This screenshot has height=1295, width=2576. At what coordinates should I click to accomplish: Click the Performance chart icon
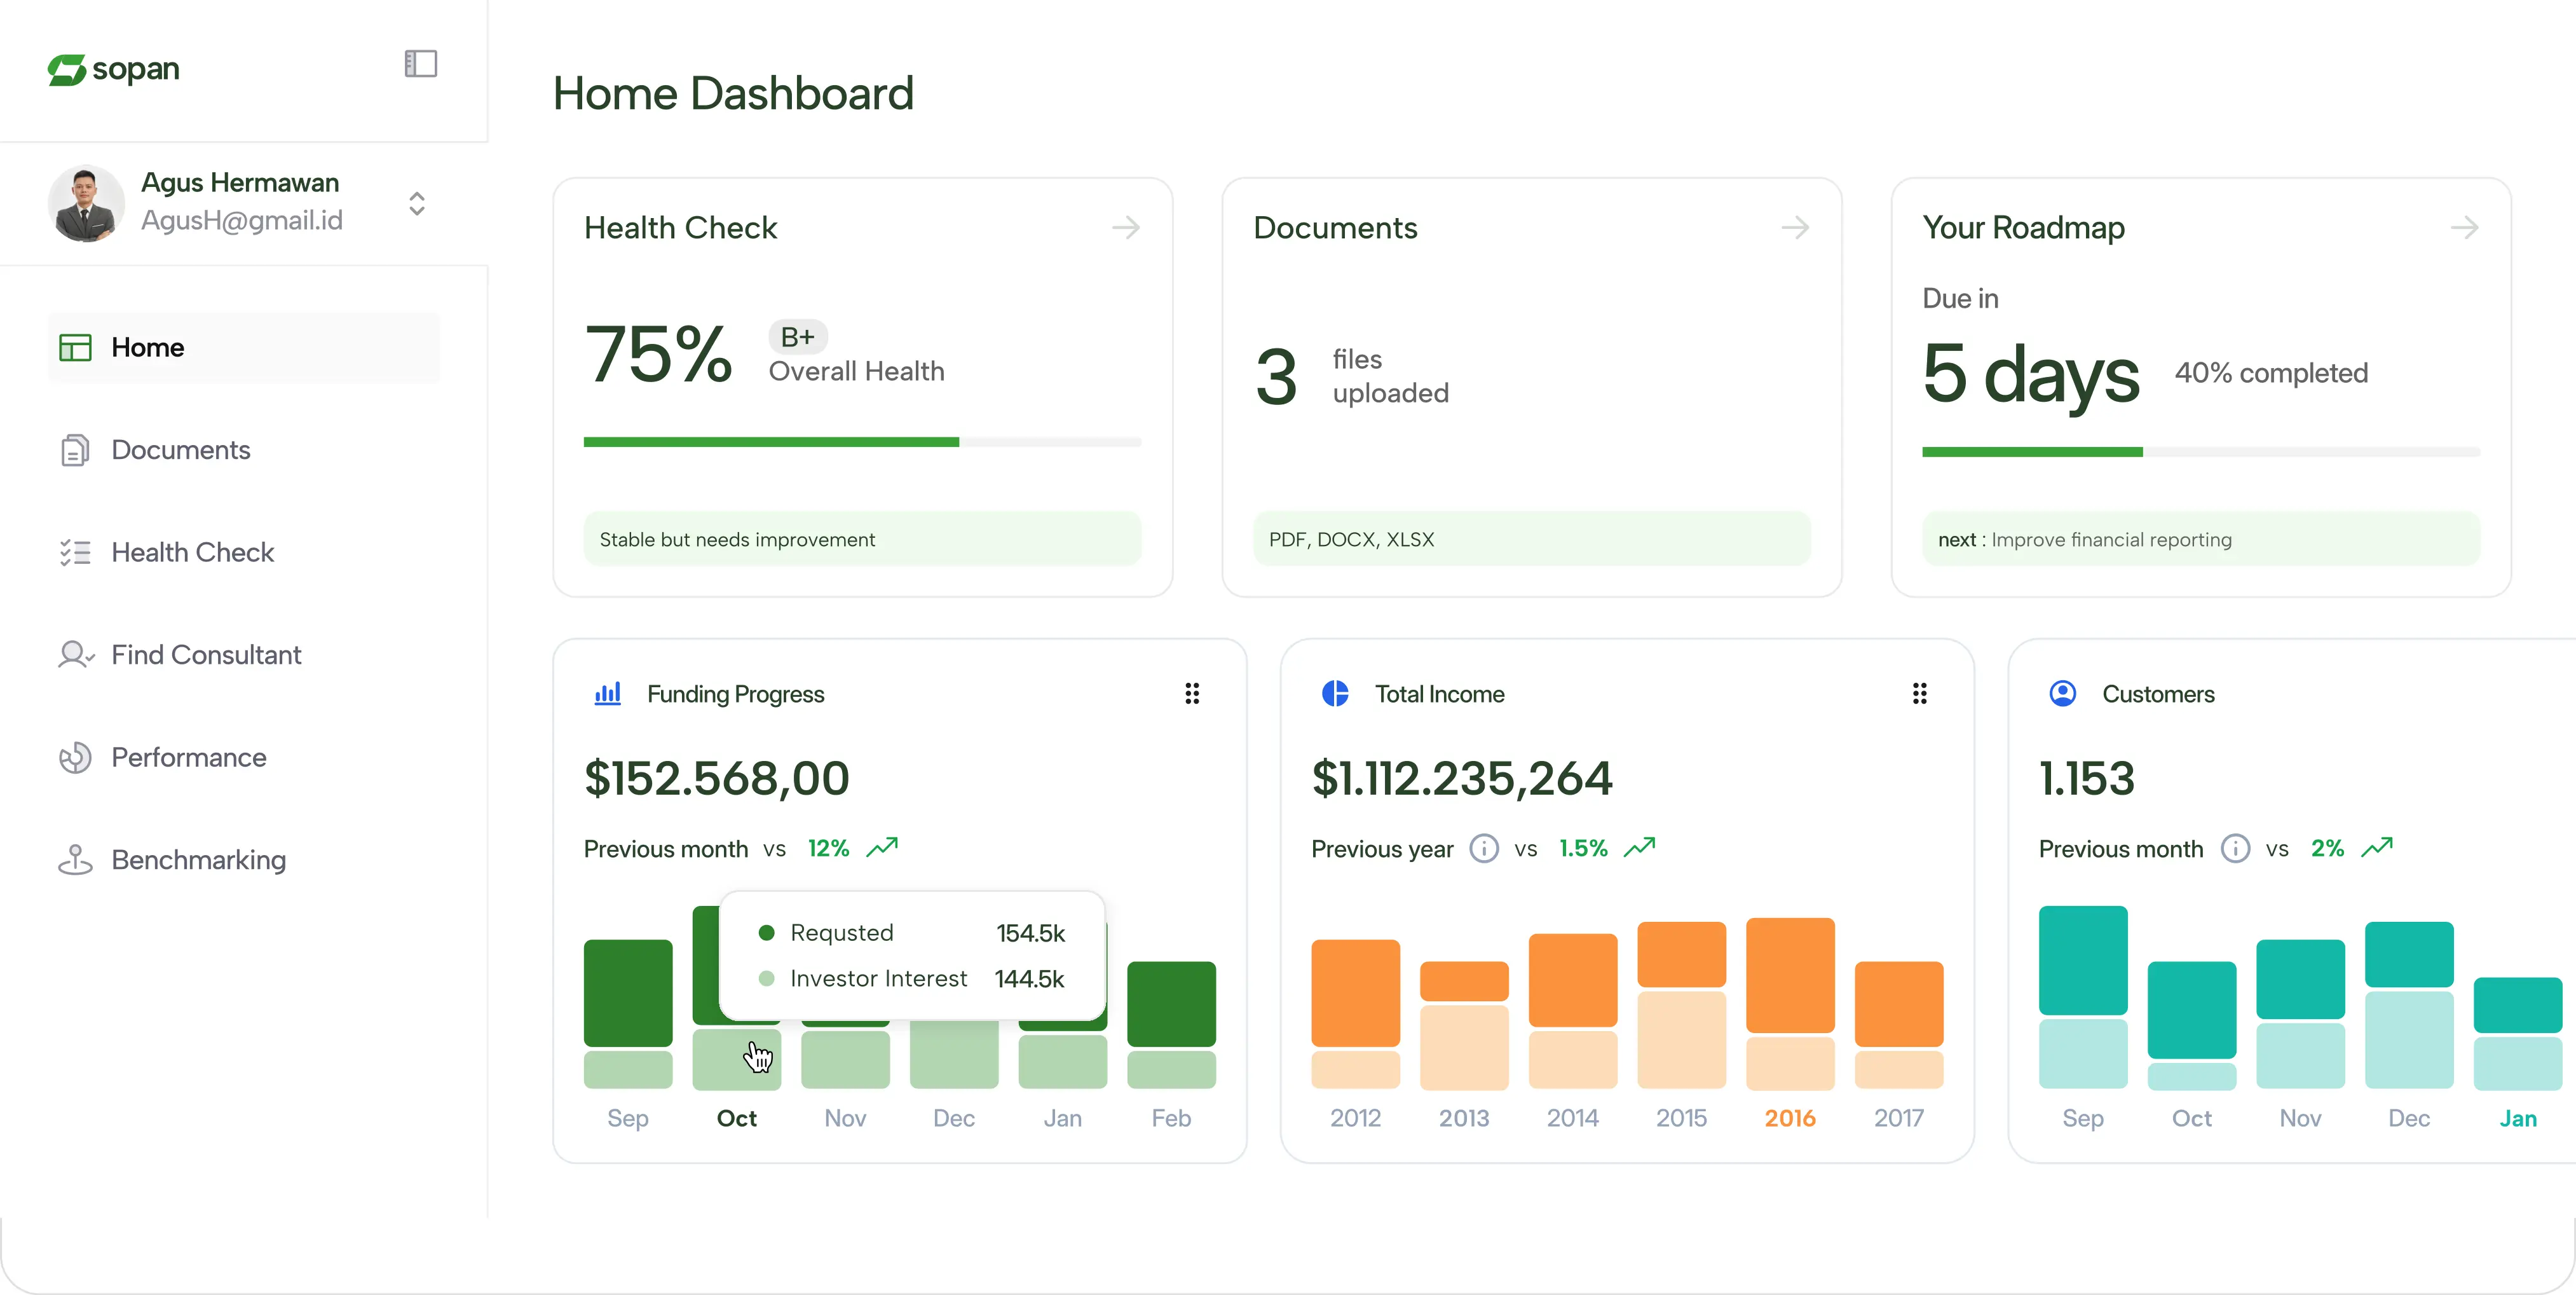[75, 758]
